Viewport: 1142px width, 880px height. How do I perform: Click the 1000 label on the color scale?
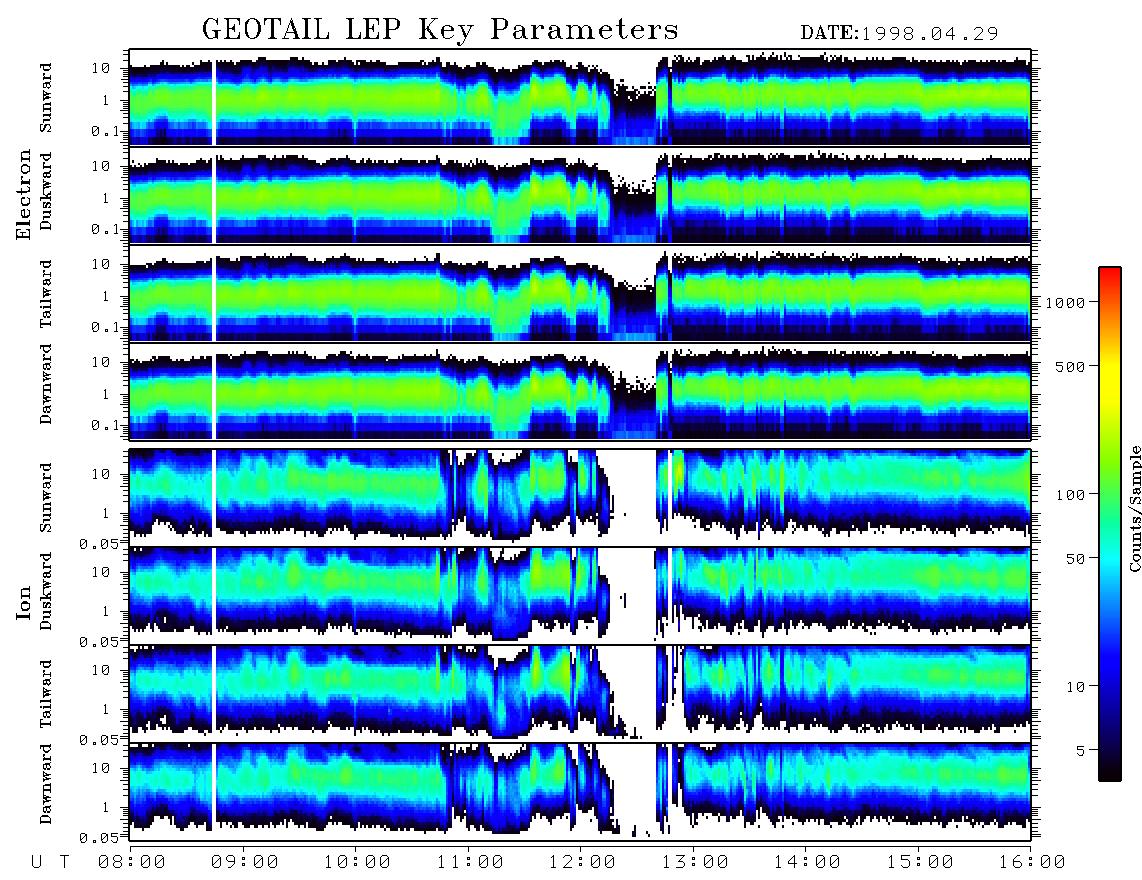point(1066,302)
